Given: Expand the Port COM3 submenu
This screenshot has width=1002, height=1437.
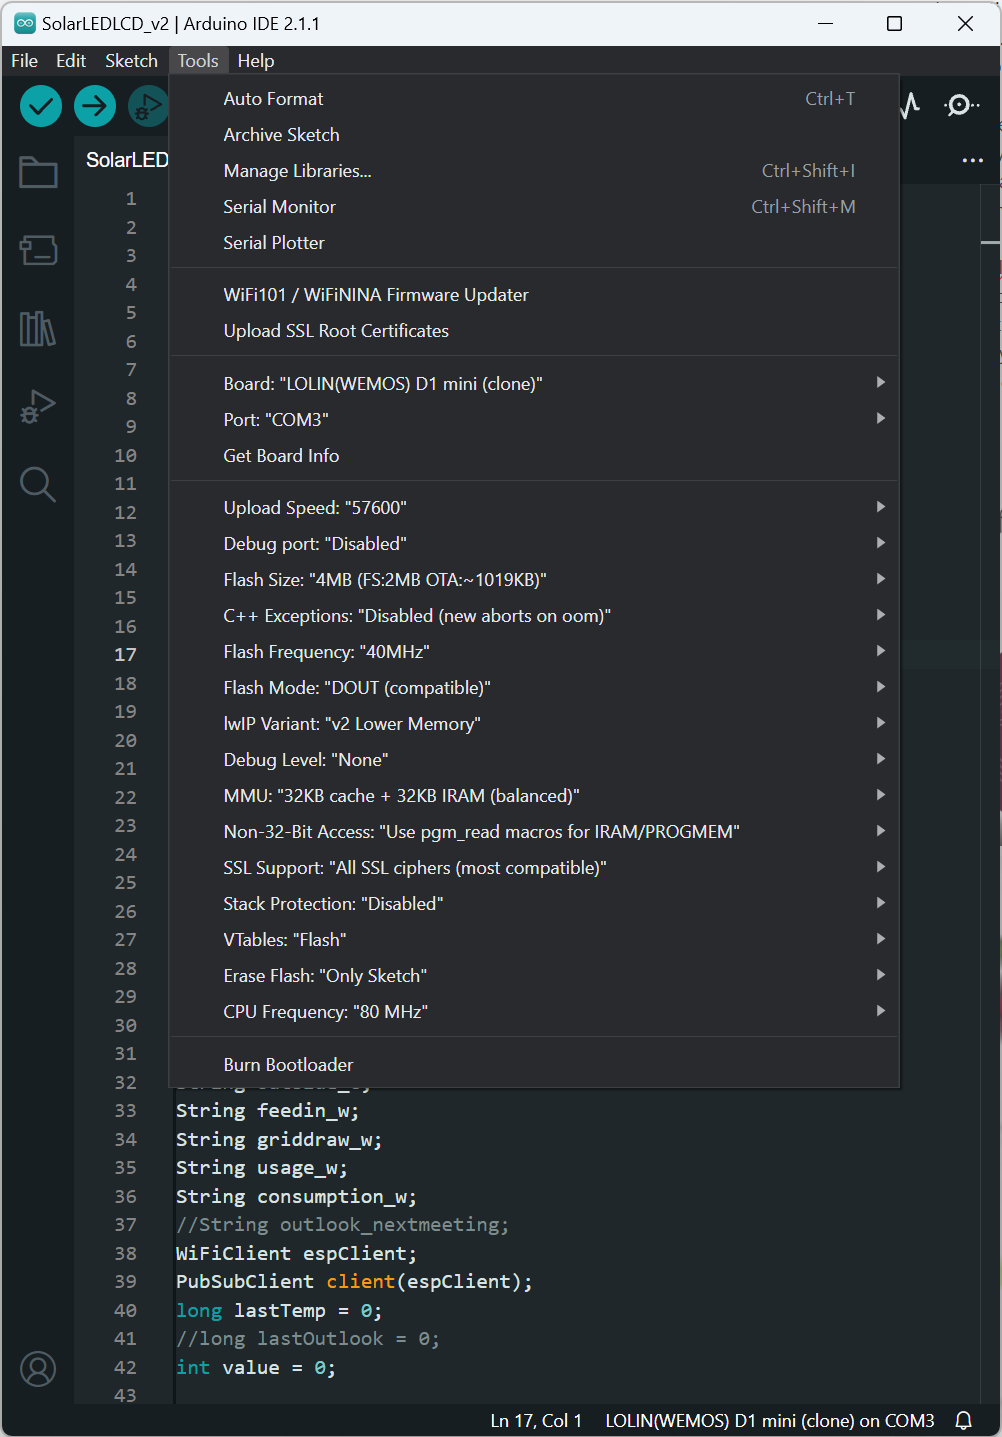Looking at the screenshot, I should (x=534, y=419).
